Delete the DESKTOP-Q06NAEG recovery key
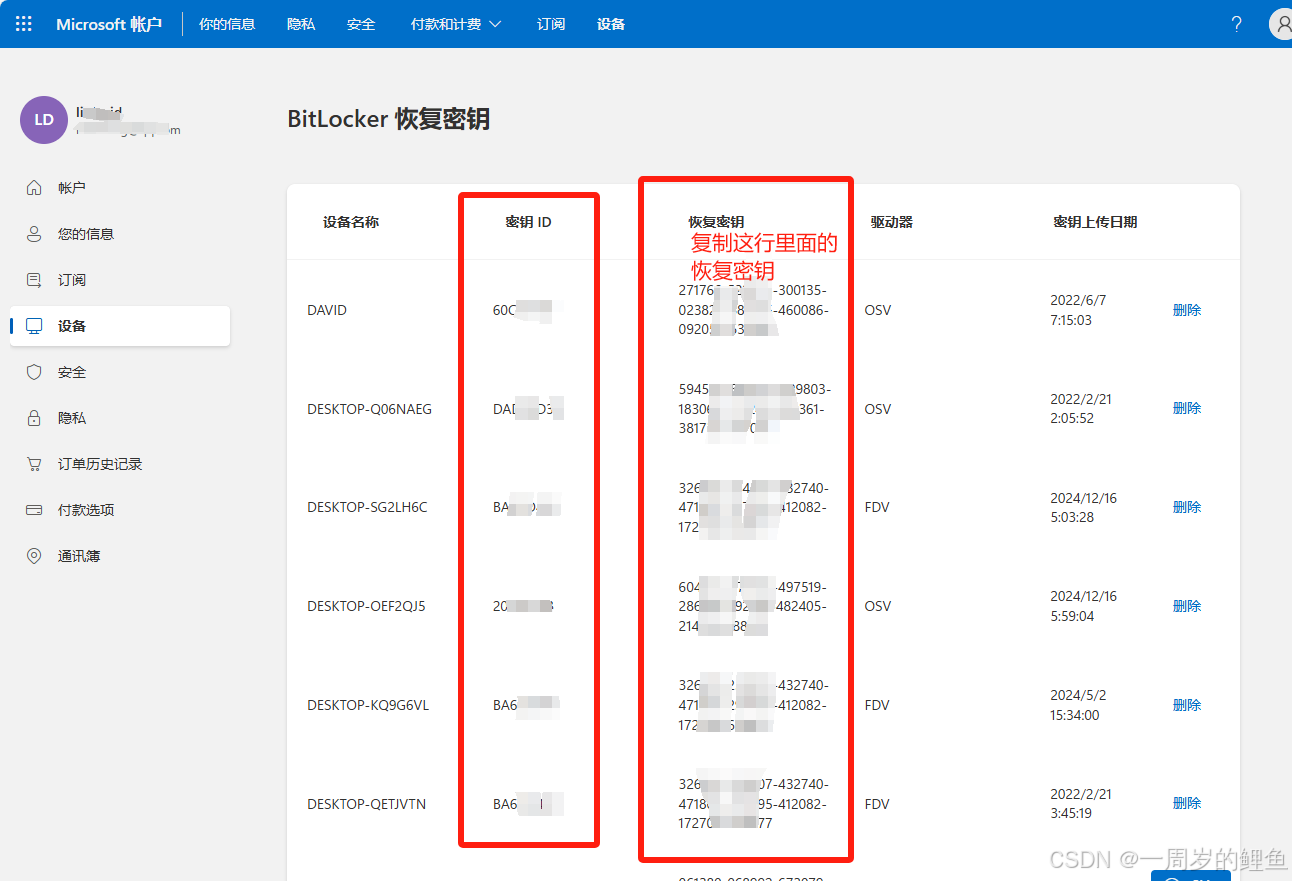The image size is (1292, 881). [1187, 408]
